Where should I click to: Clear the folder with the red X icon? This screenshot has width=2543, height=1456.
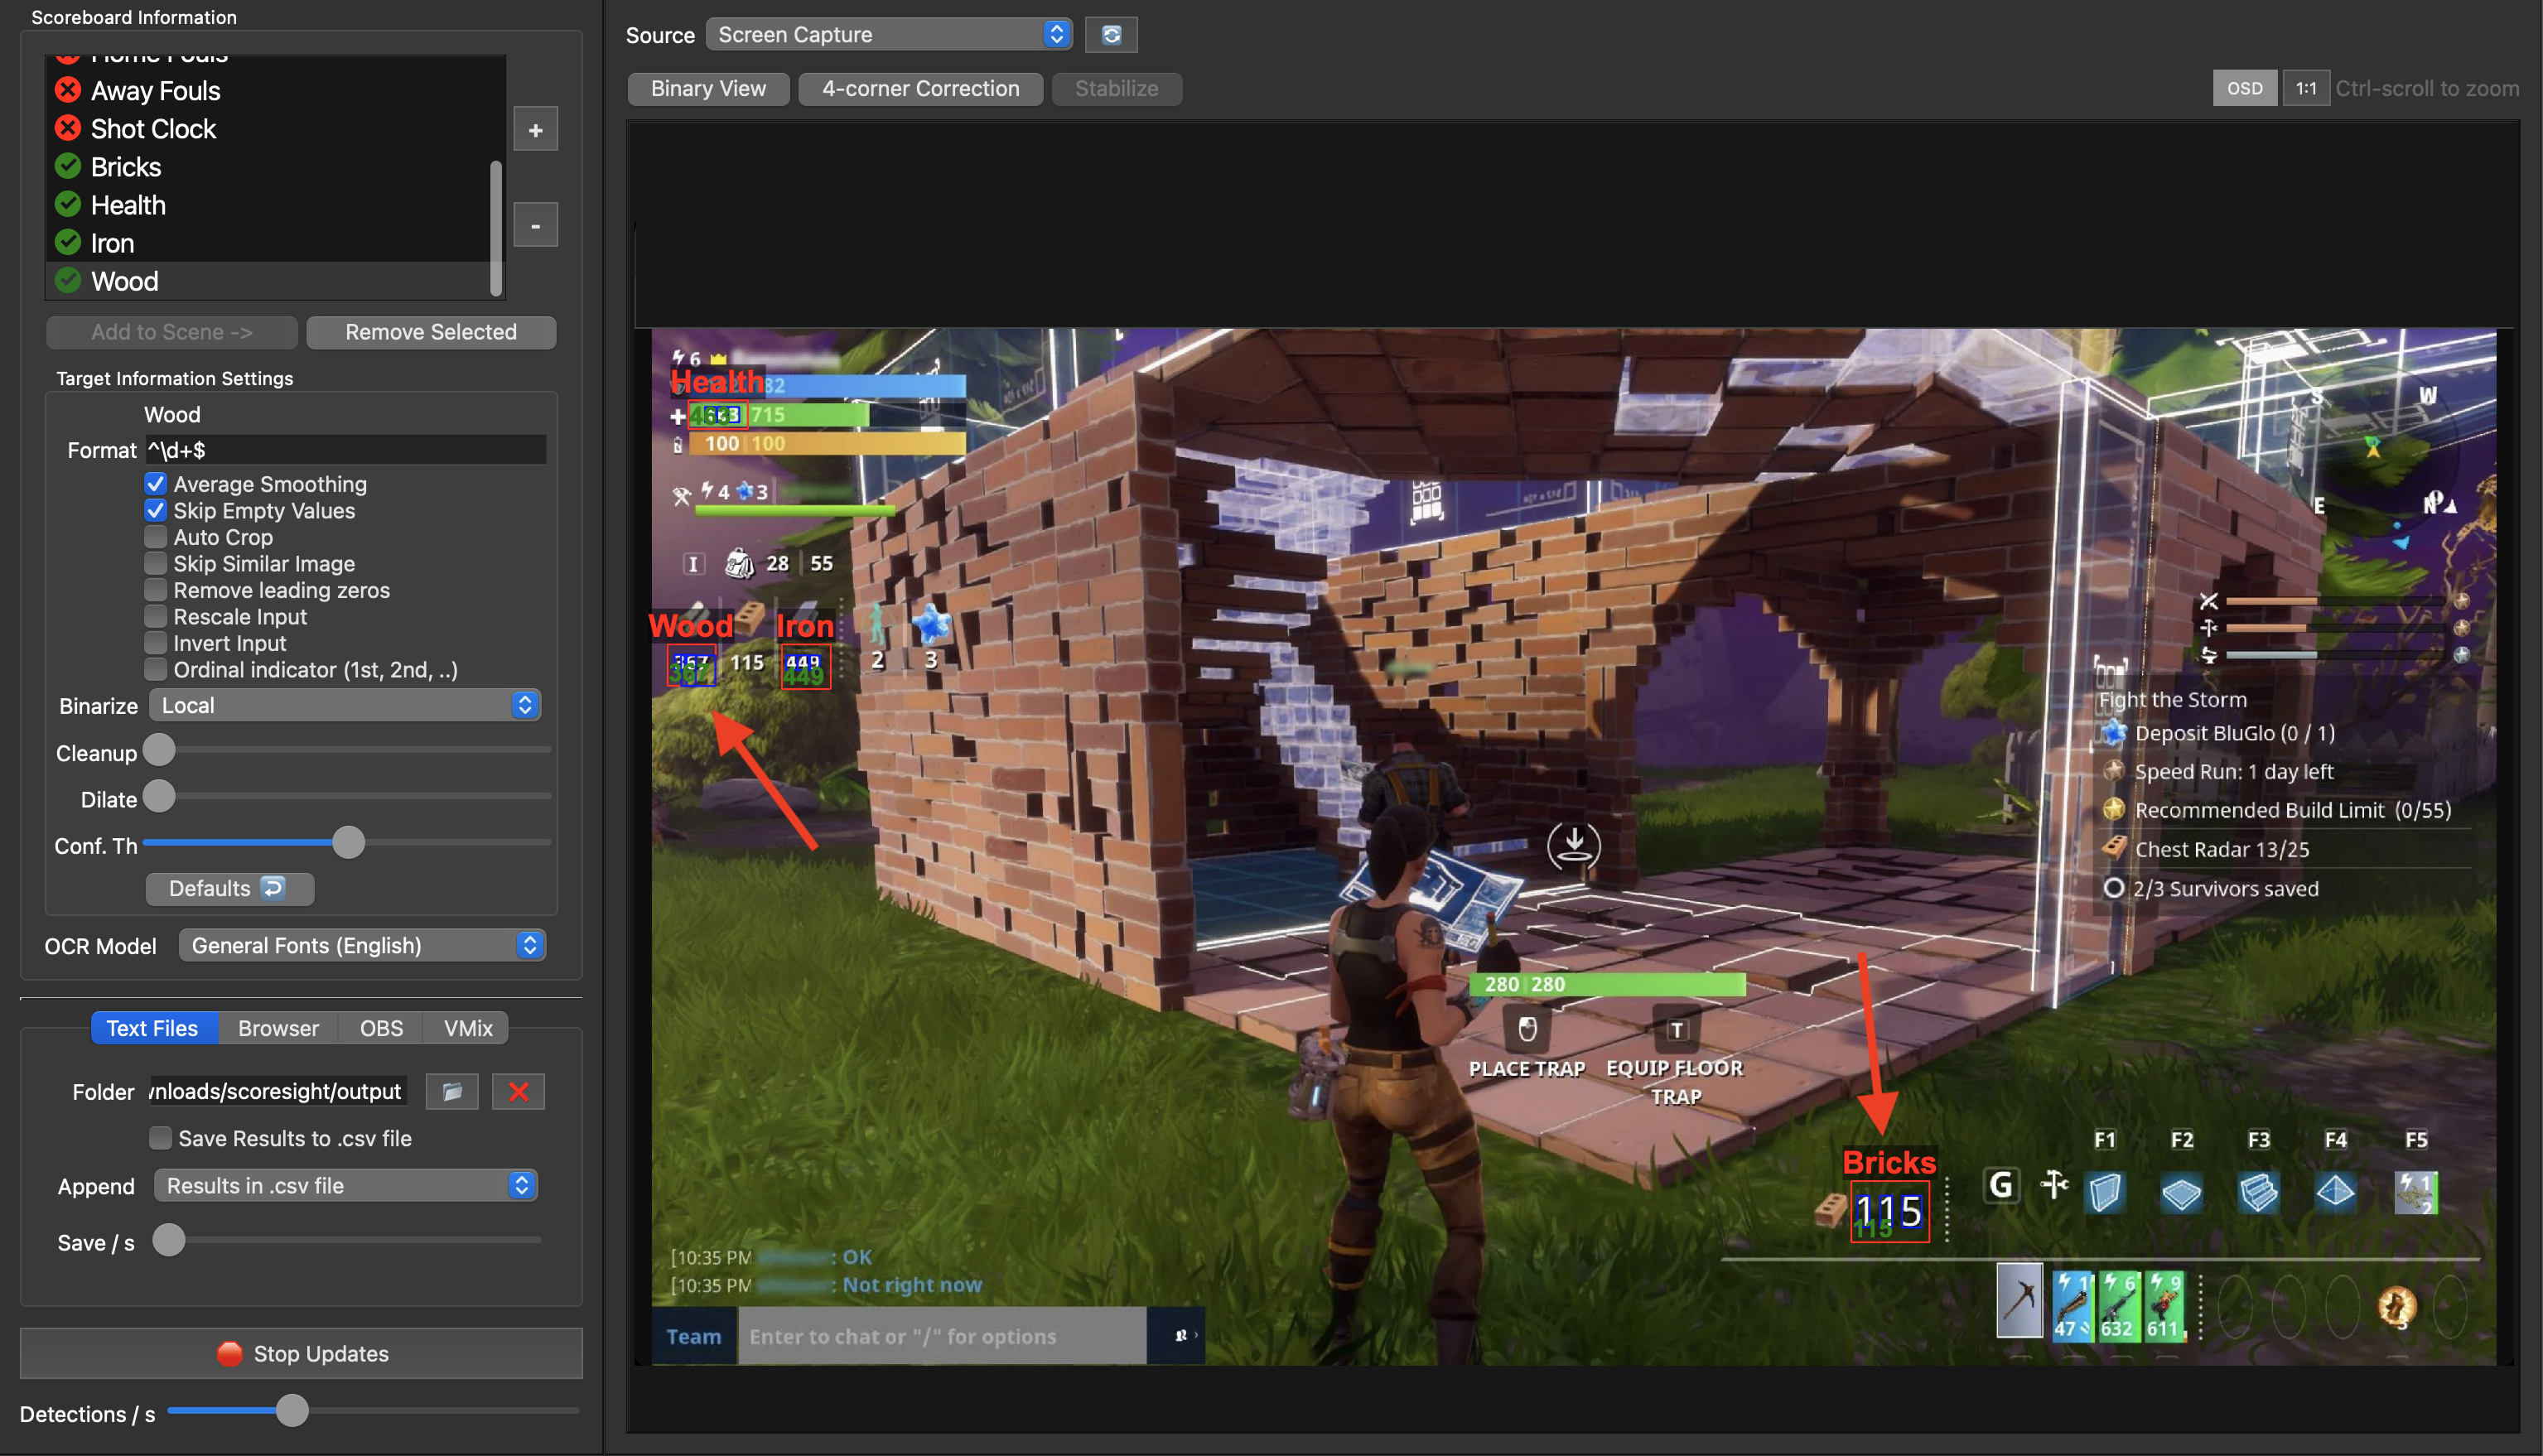pyautogui.click(x=518, y=1091)
